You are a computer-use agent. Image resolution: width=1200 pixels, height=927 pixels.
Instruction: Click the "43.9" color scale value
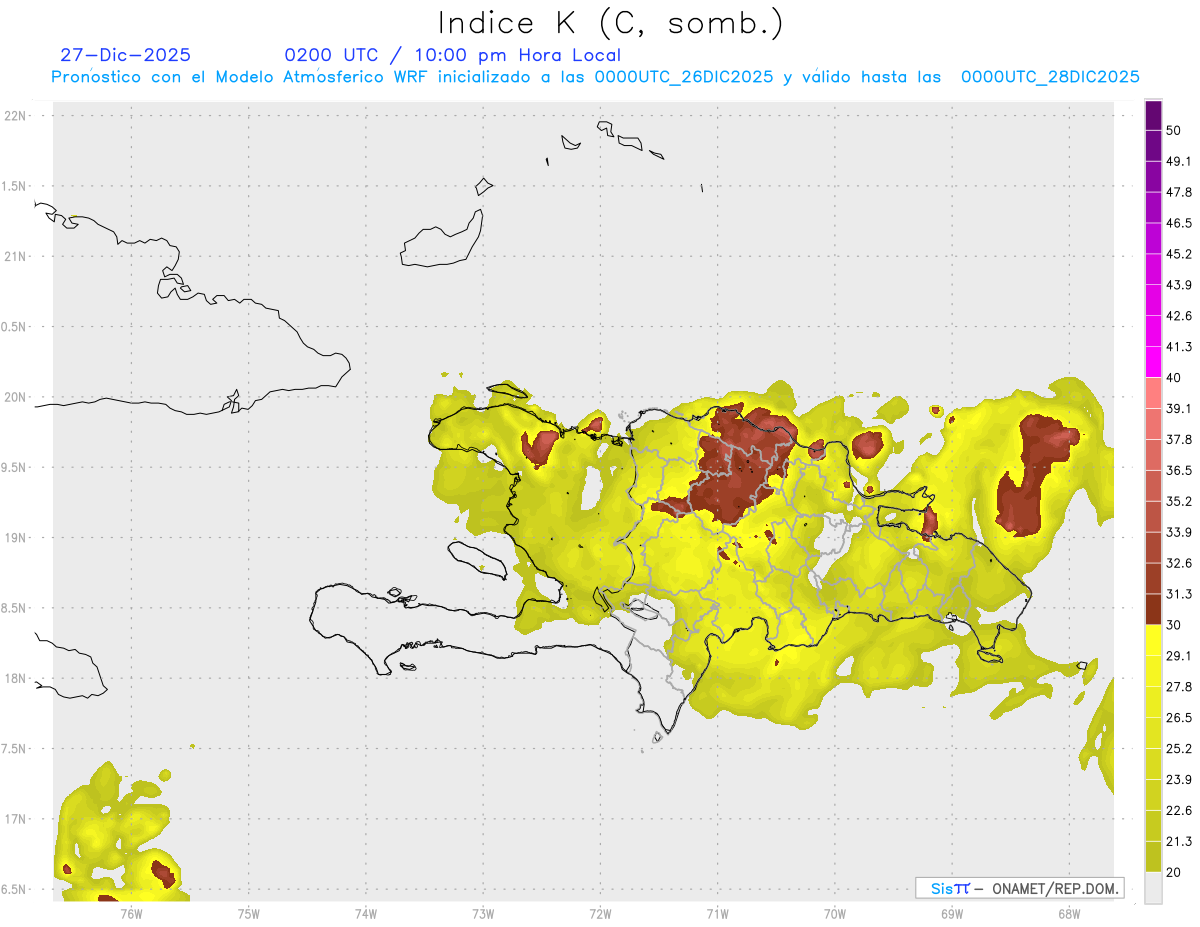pyautogui.click(x=1179, y=285)
